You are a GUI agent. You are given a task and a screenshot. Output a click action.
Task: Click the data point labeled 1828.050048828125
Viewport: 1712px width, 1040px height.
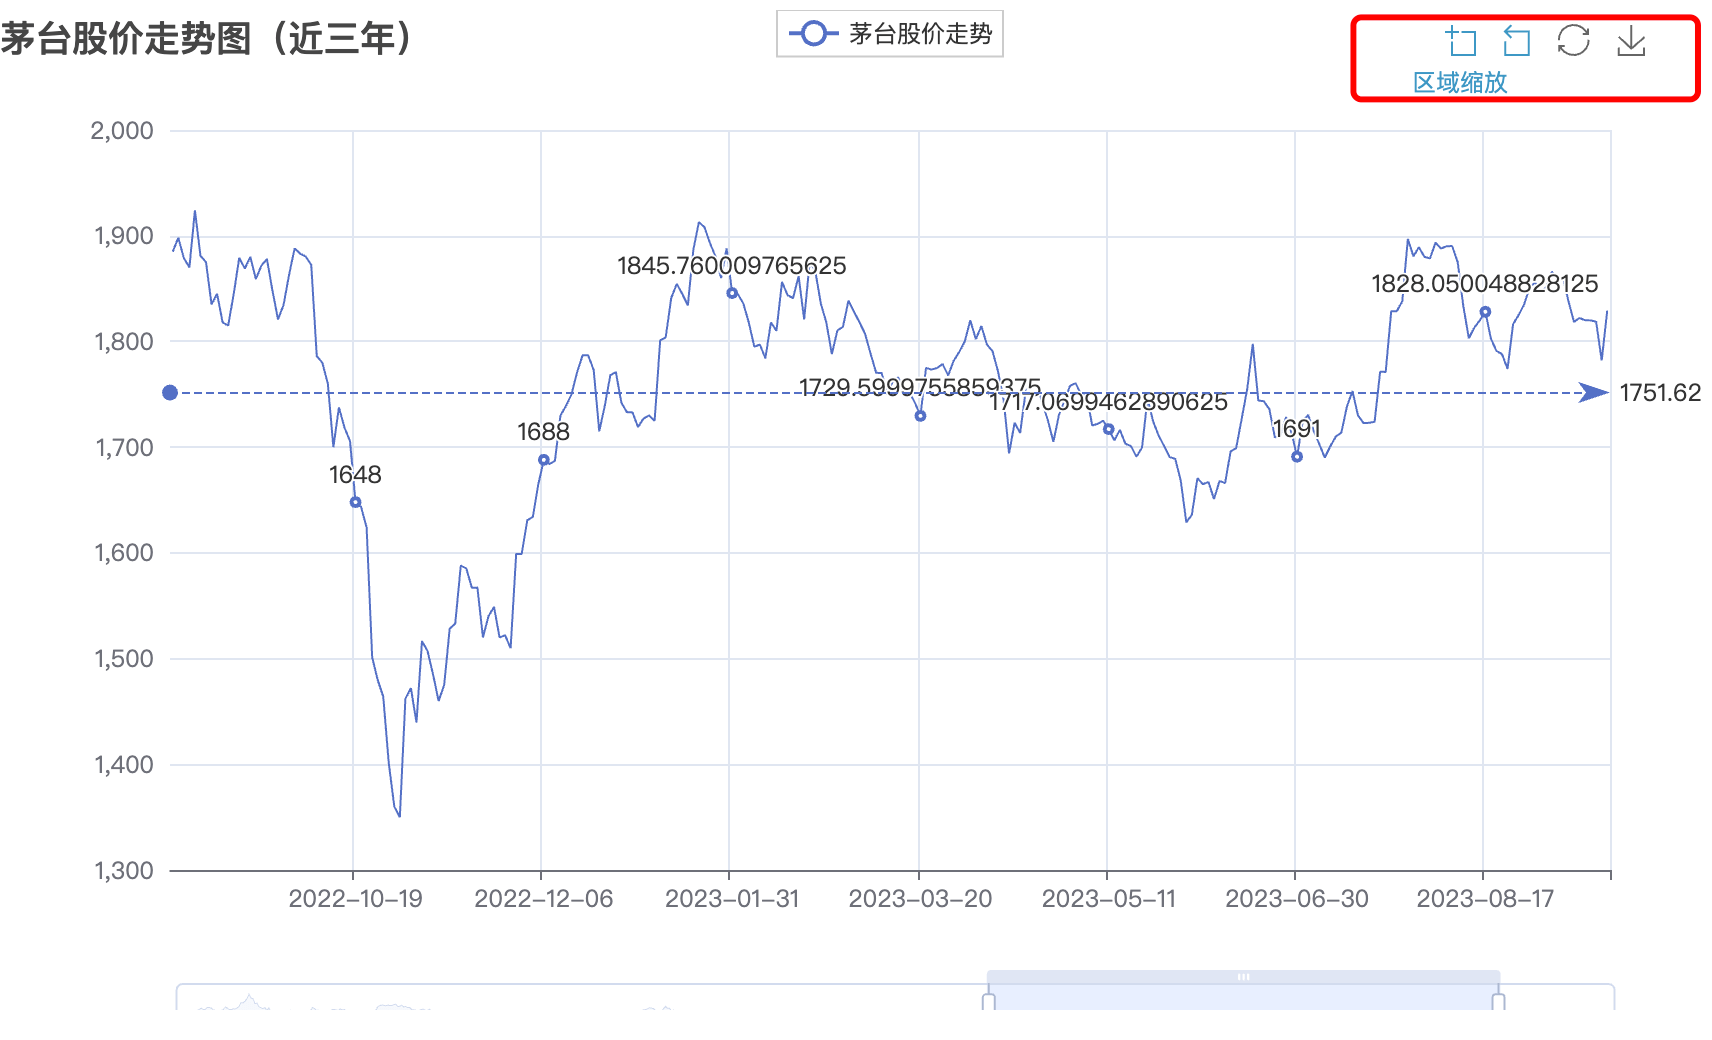[x=1485, y=312]
